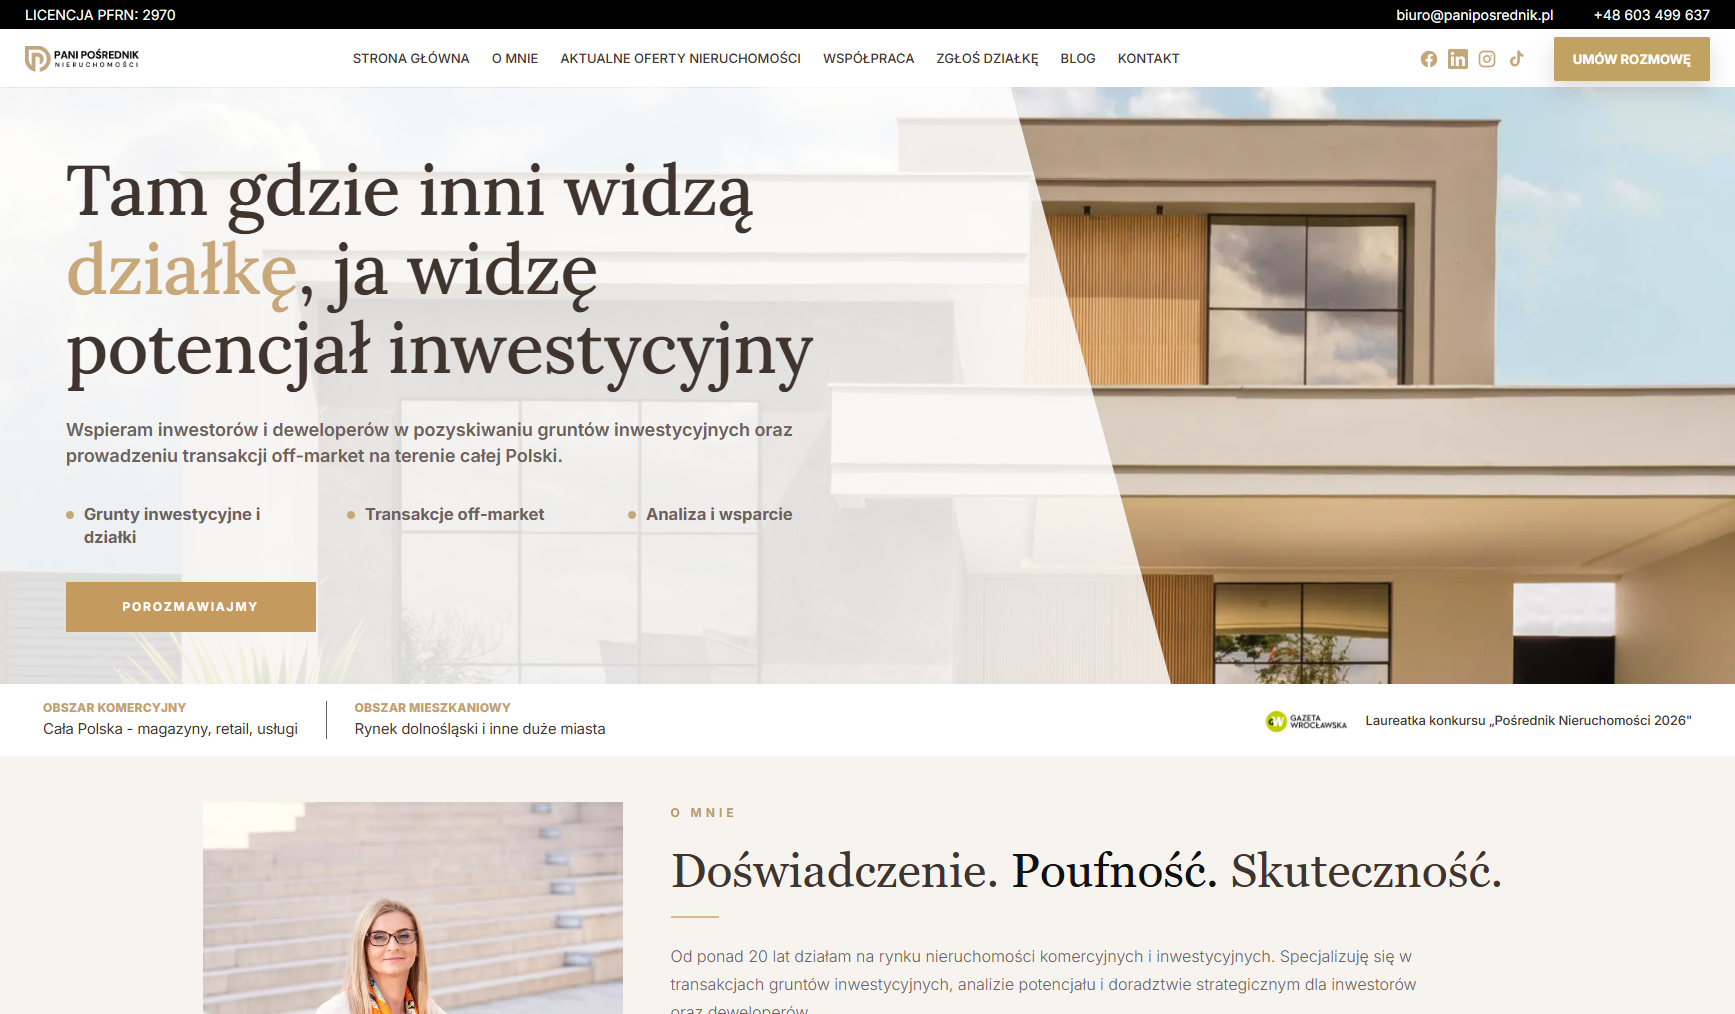Open the LinkedIn social icon
The width and height of the screenshot is (1735, 1014).
(x=1458, y=59)
